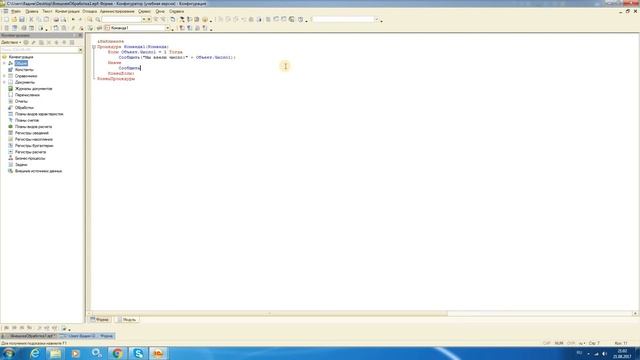
Task: Open the search field dropdown in configuration panel
Action: (x=80, y=50)
